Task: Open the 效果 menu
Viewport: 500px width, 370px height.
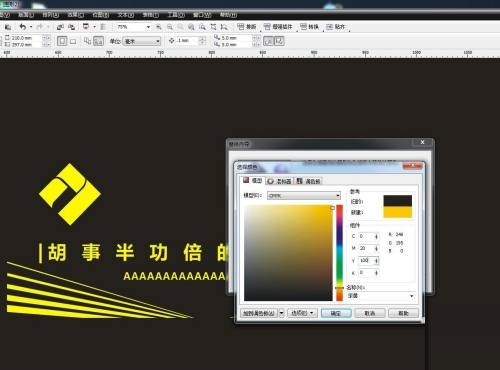Action: (x=75, y=15)
